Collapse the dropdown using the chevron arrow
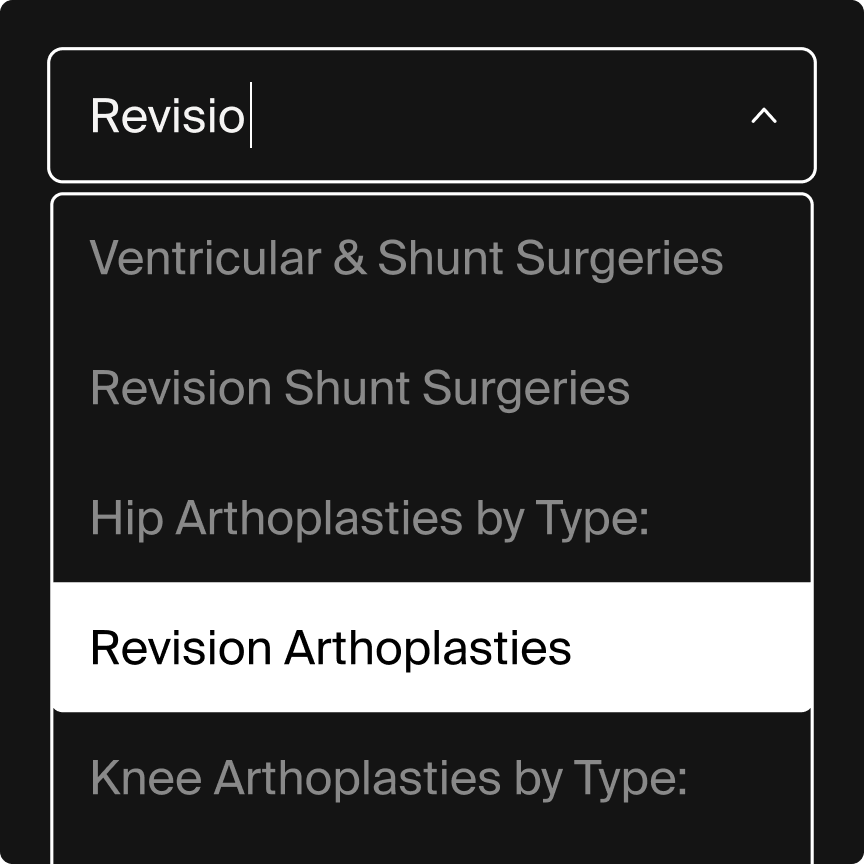 [x=764, y=116]
